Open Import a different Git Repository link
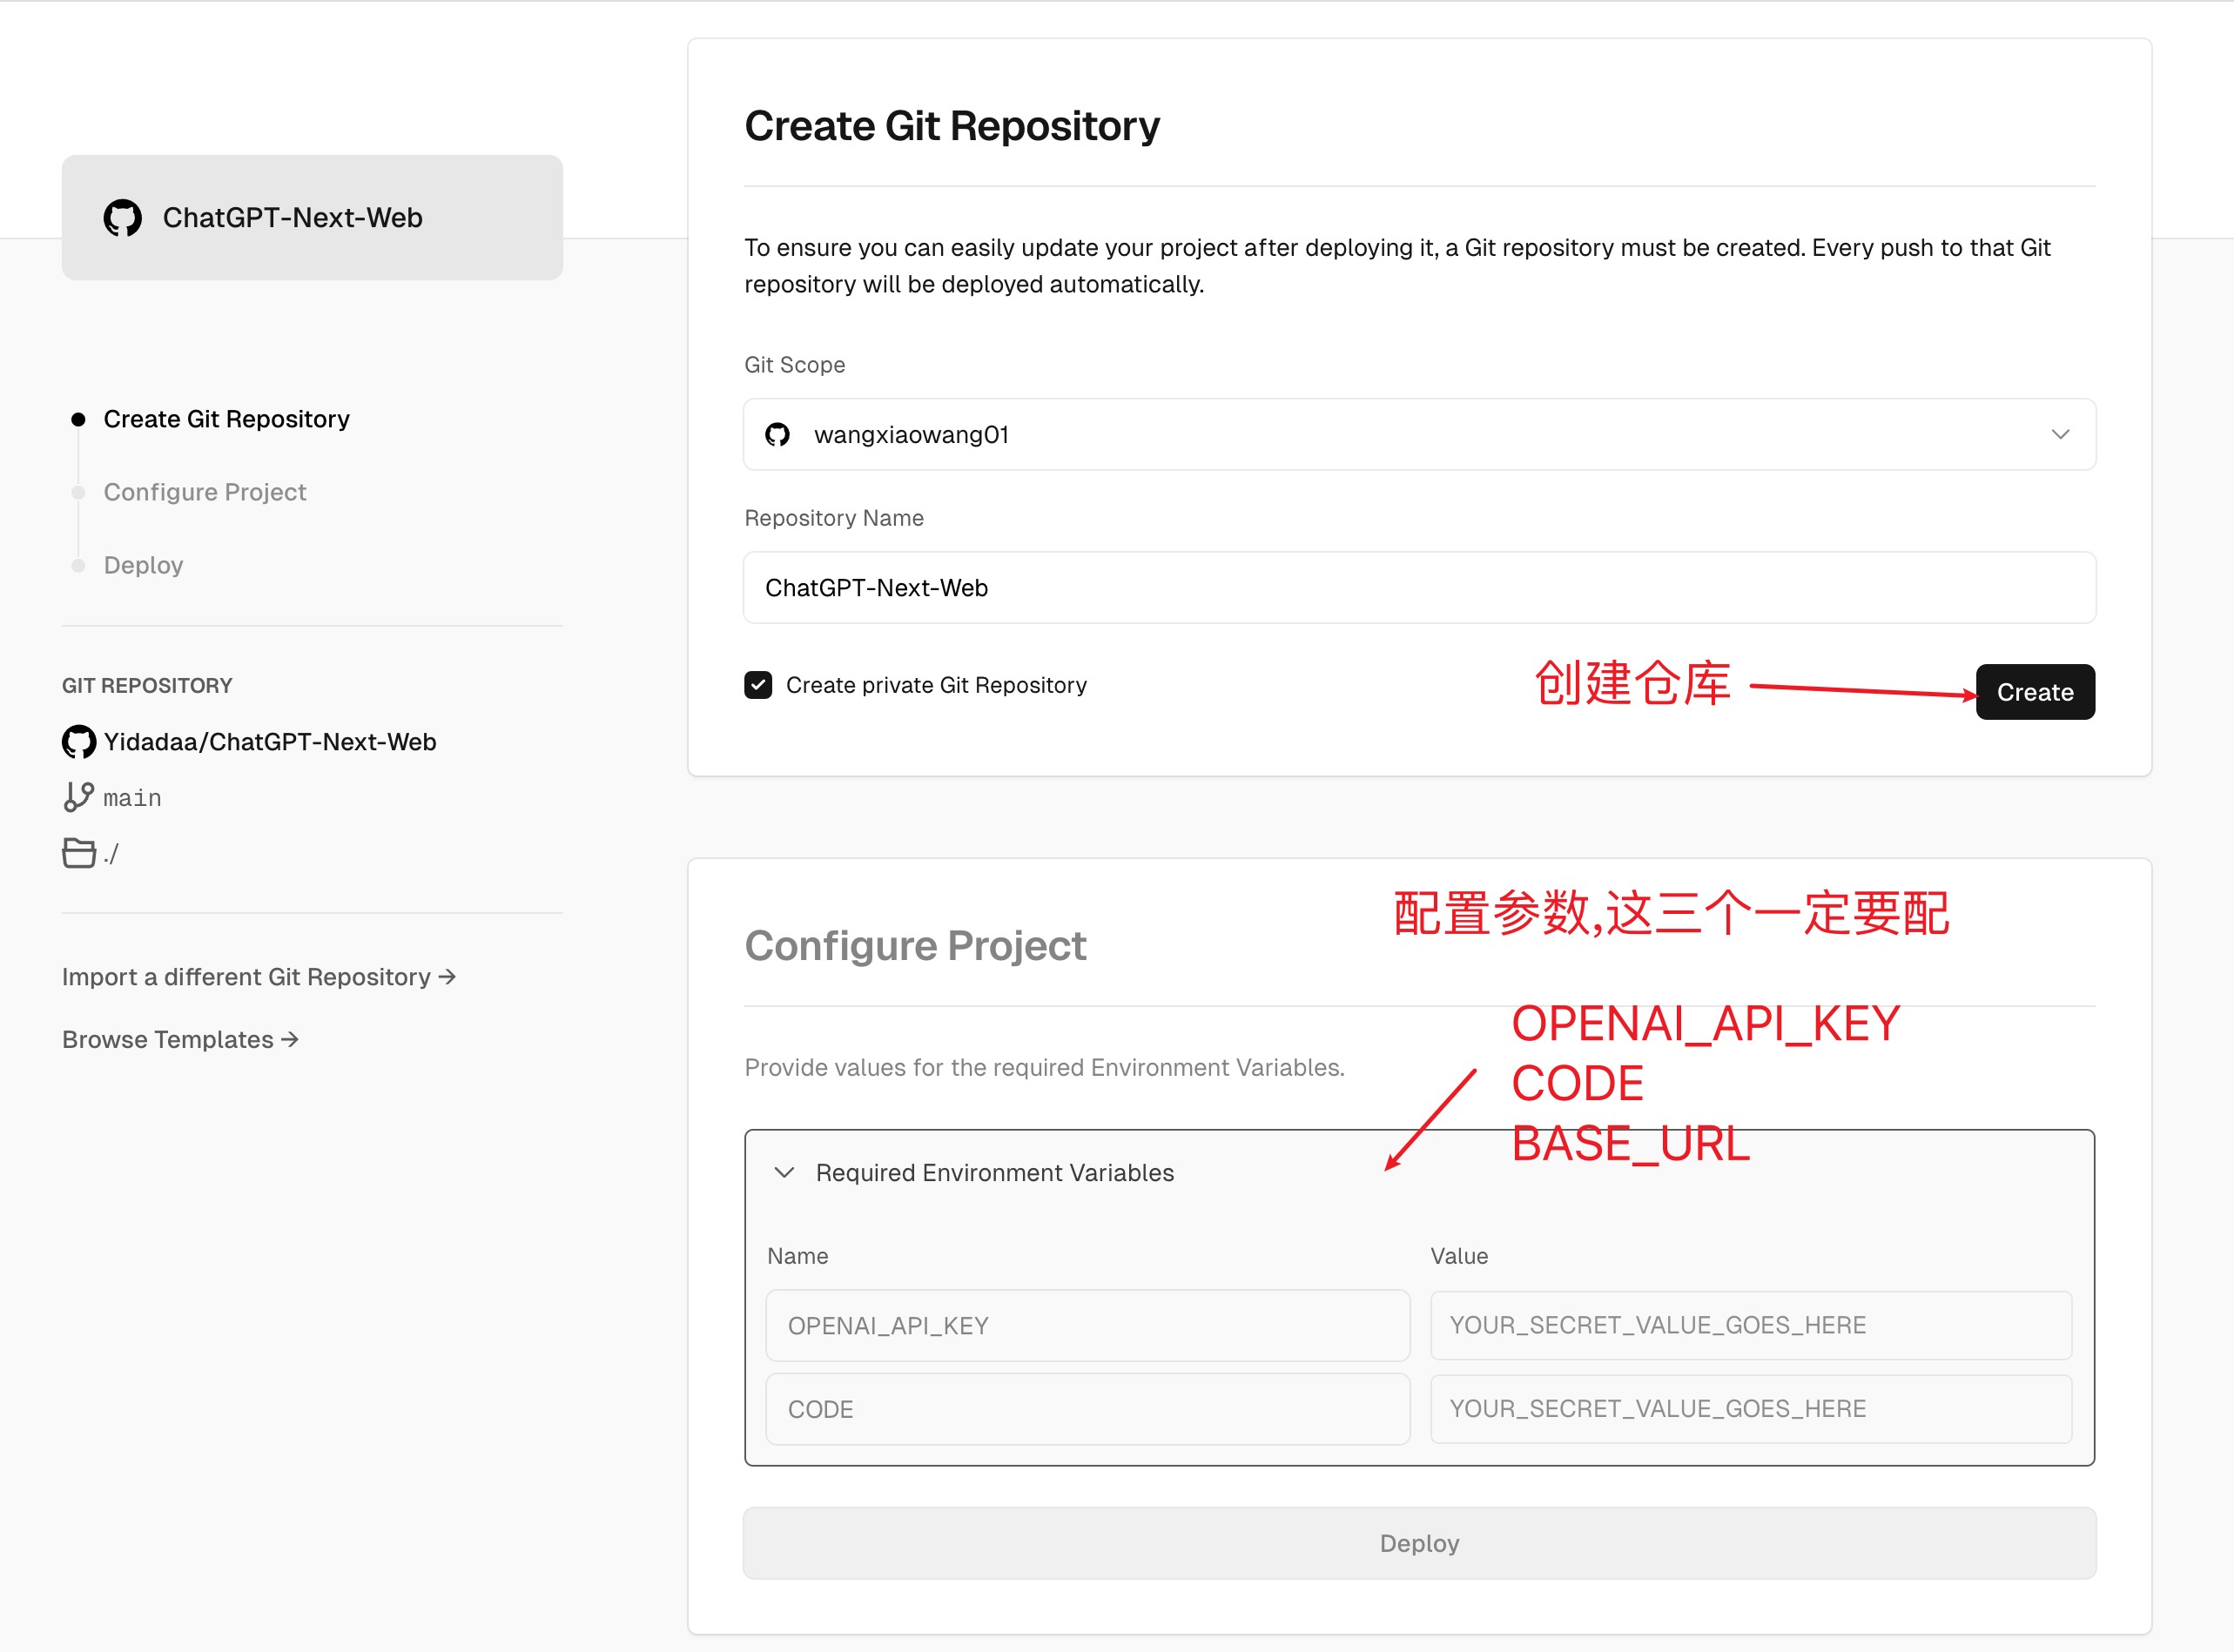This screenshot has height=1652, width=2234. click(259, 977)
